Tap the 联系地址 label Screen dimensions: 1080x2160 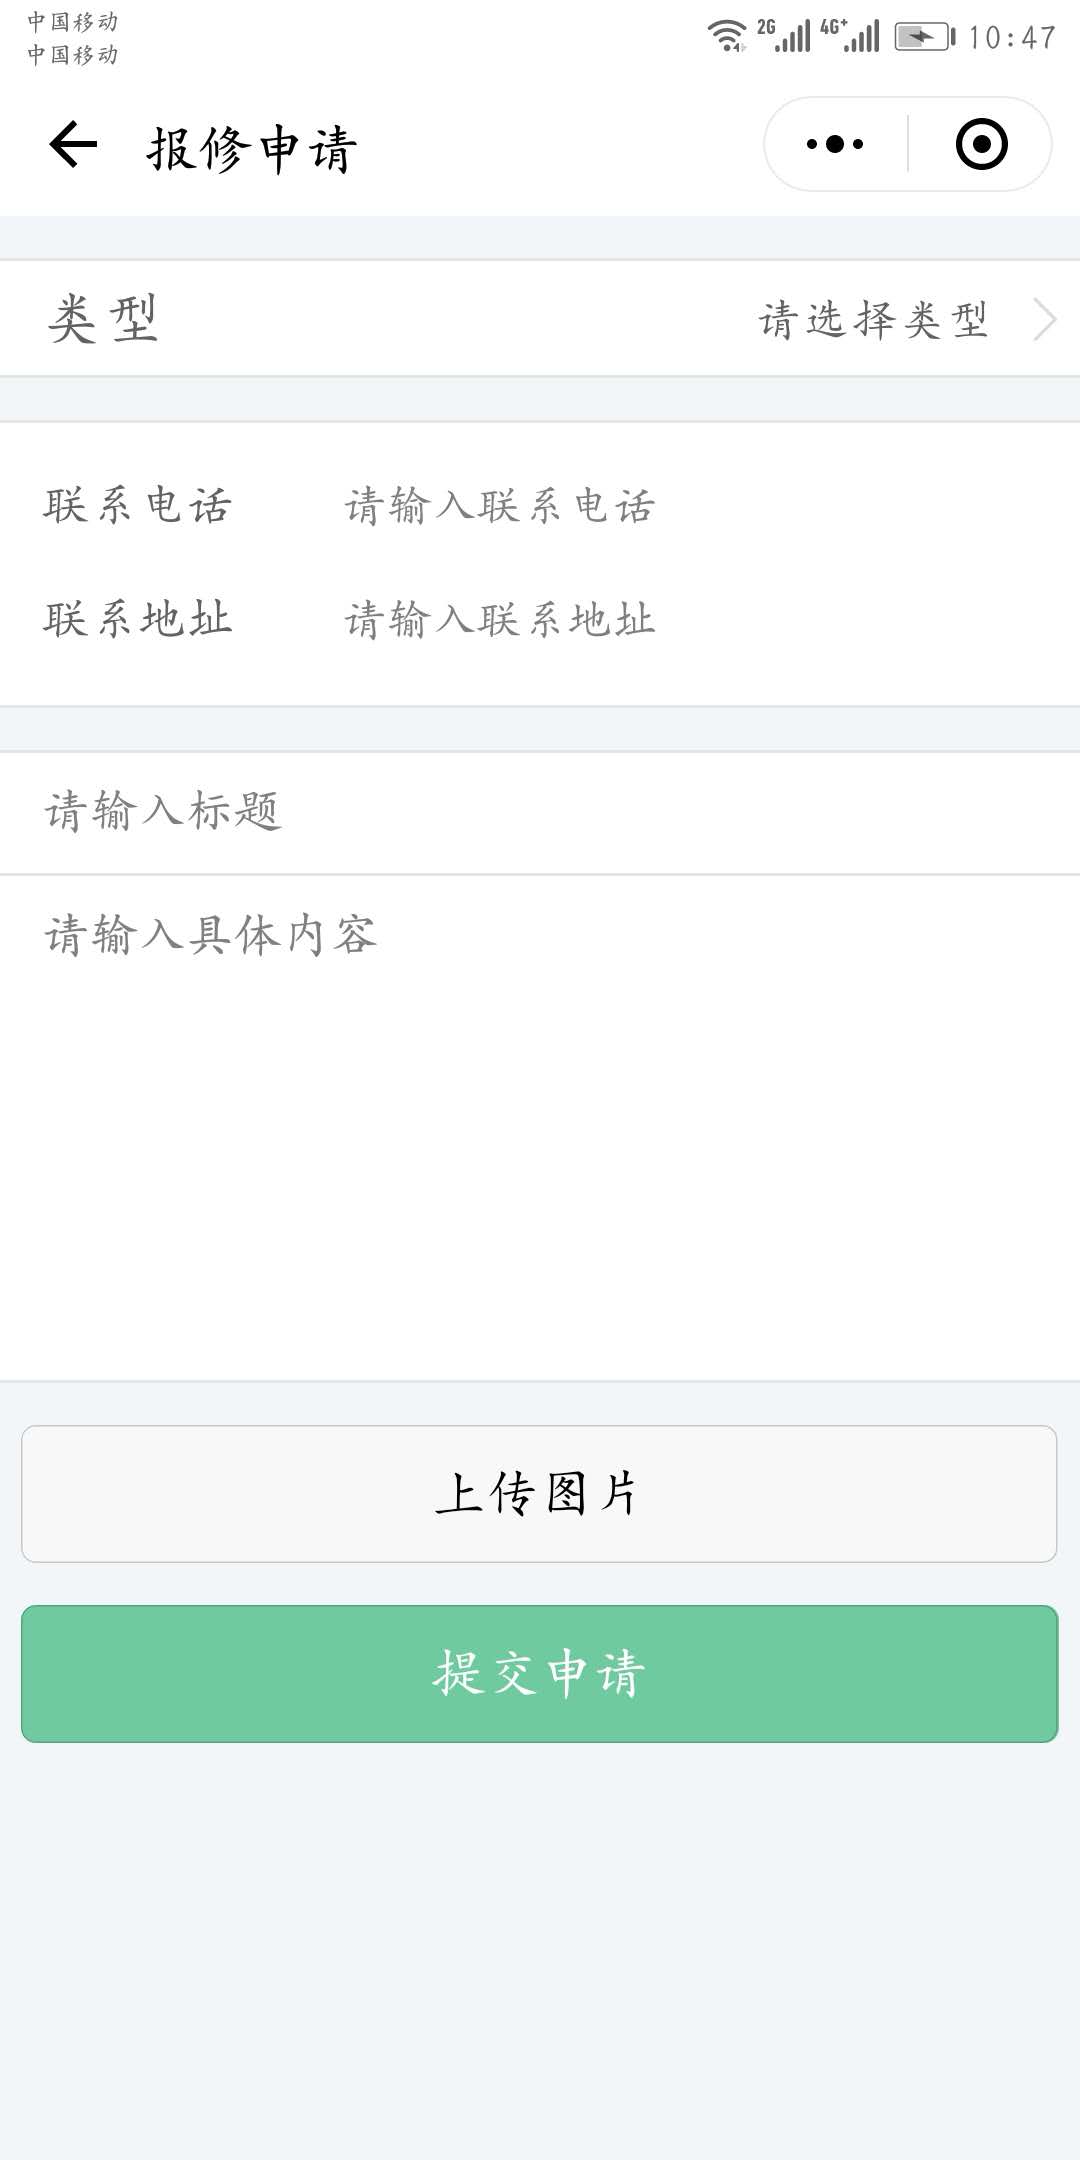[x=138, y=620]
